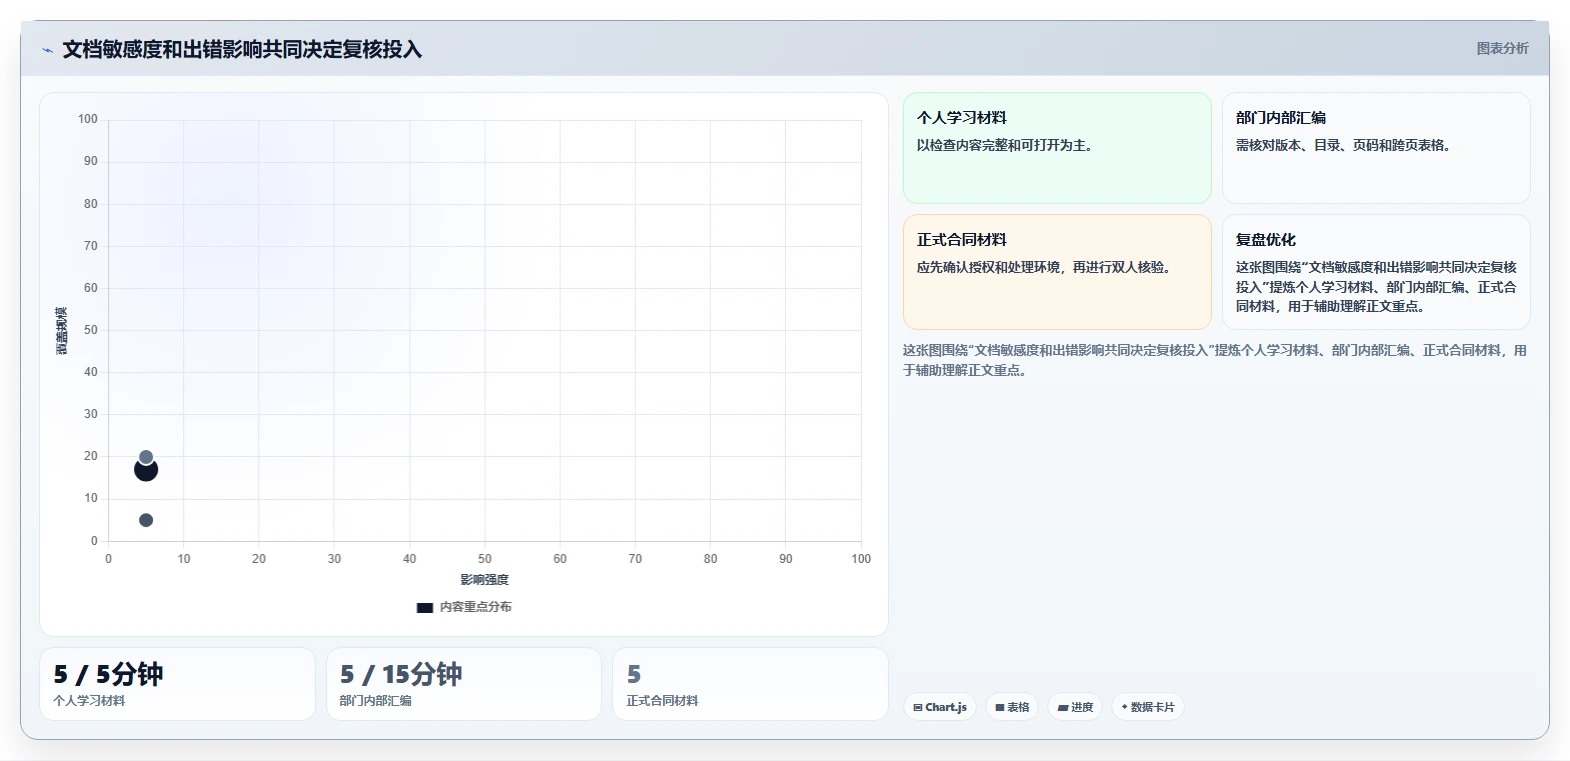Click the lowest scatter point near 5
Screen dimensions: 1570x761
146,520
